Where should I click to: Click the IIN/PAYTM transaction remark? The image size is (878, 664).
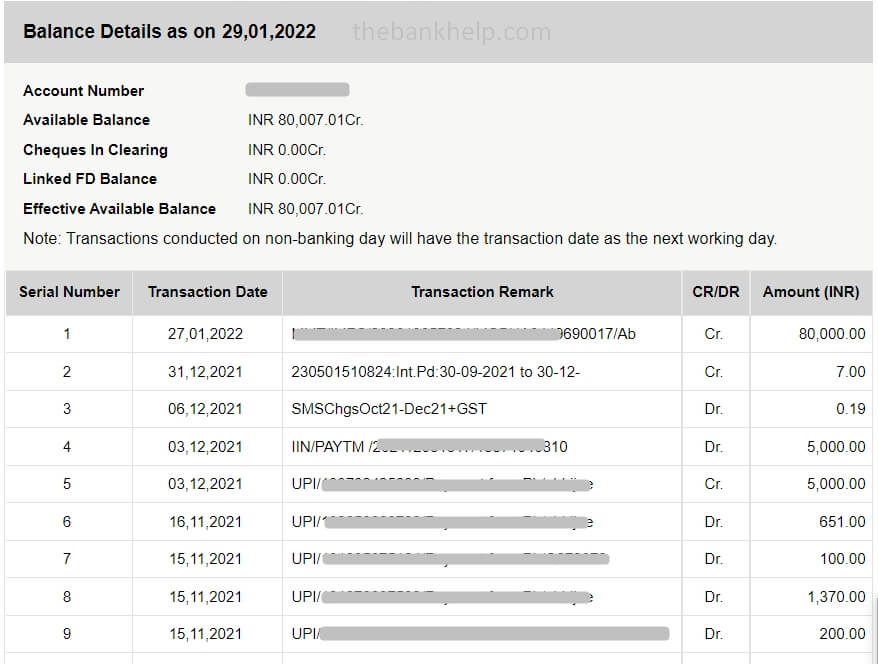point(429,447)
